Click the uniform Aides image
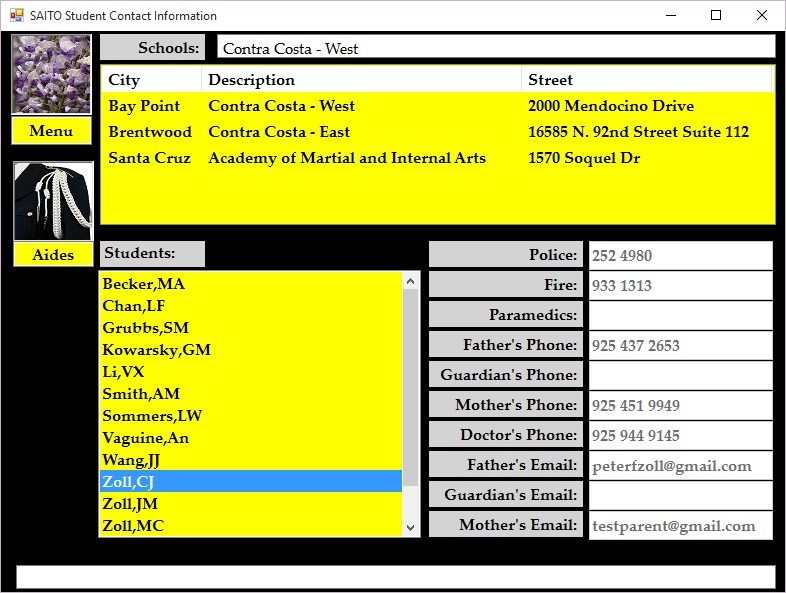This screenshot has width=786, height=593. (53, 201)
